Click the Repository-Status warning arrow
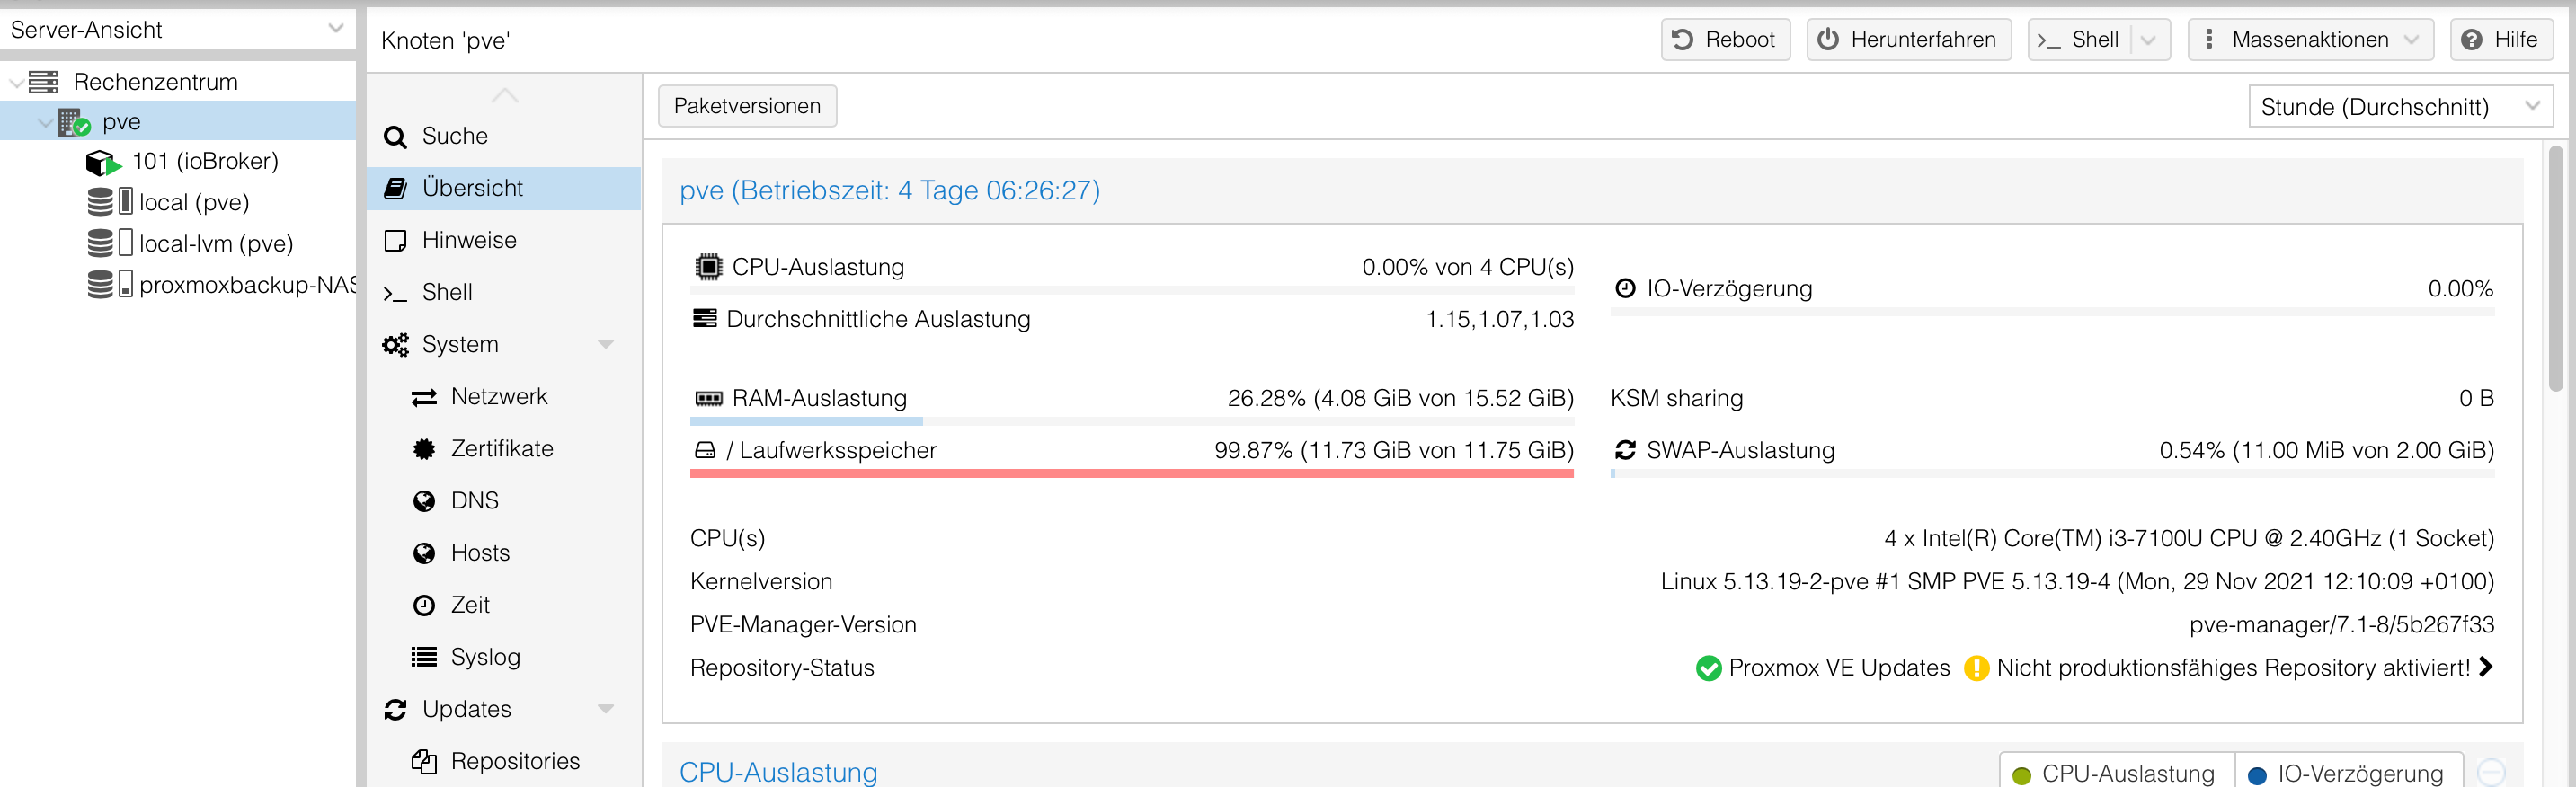The height and width of the screenshot is (787, 2576). pyautogui.click(x=2486, y=667)
